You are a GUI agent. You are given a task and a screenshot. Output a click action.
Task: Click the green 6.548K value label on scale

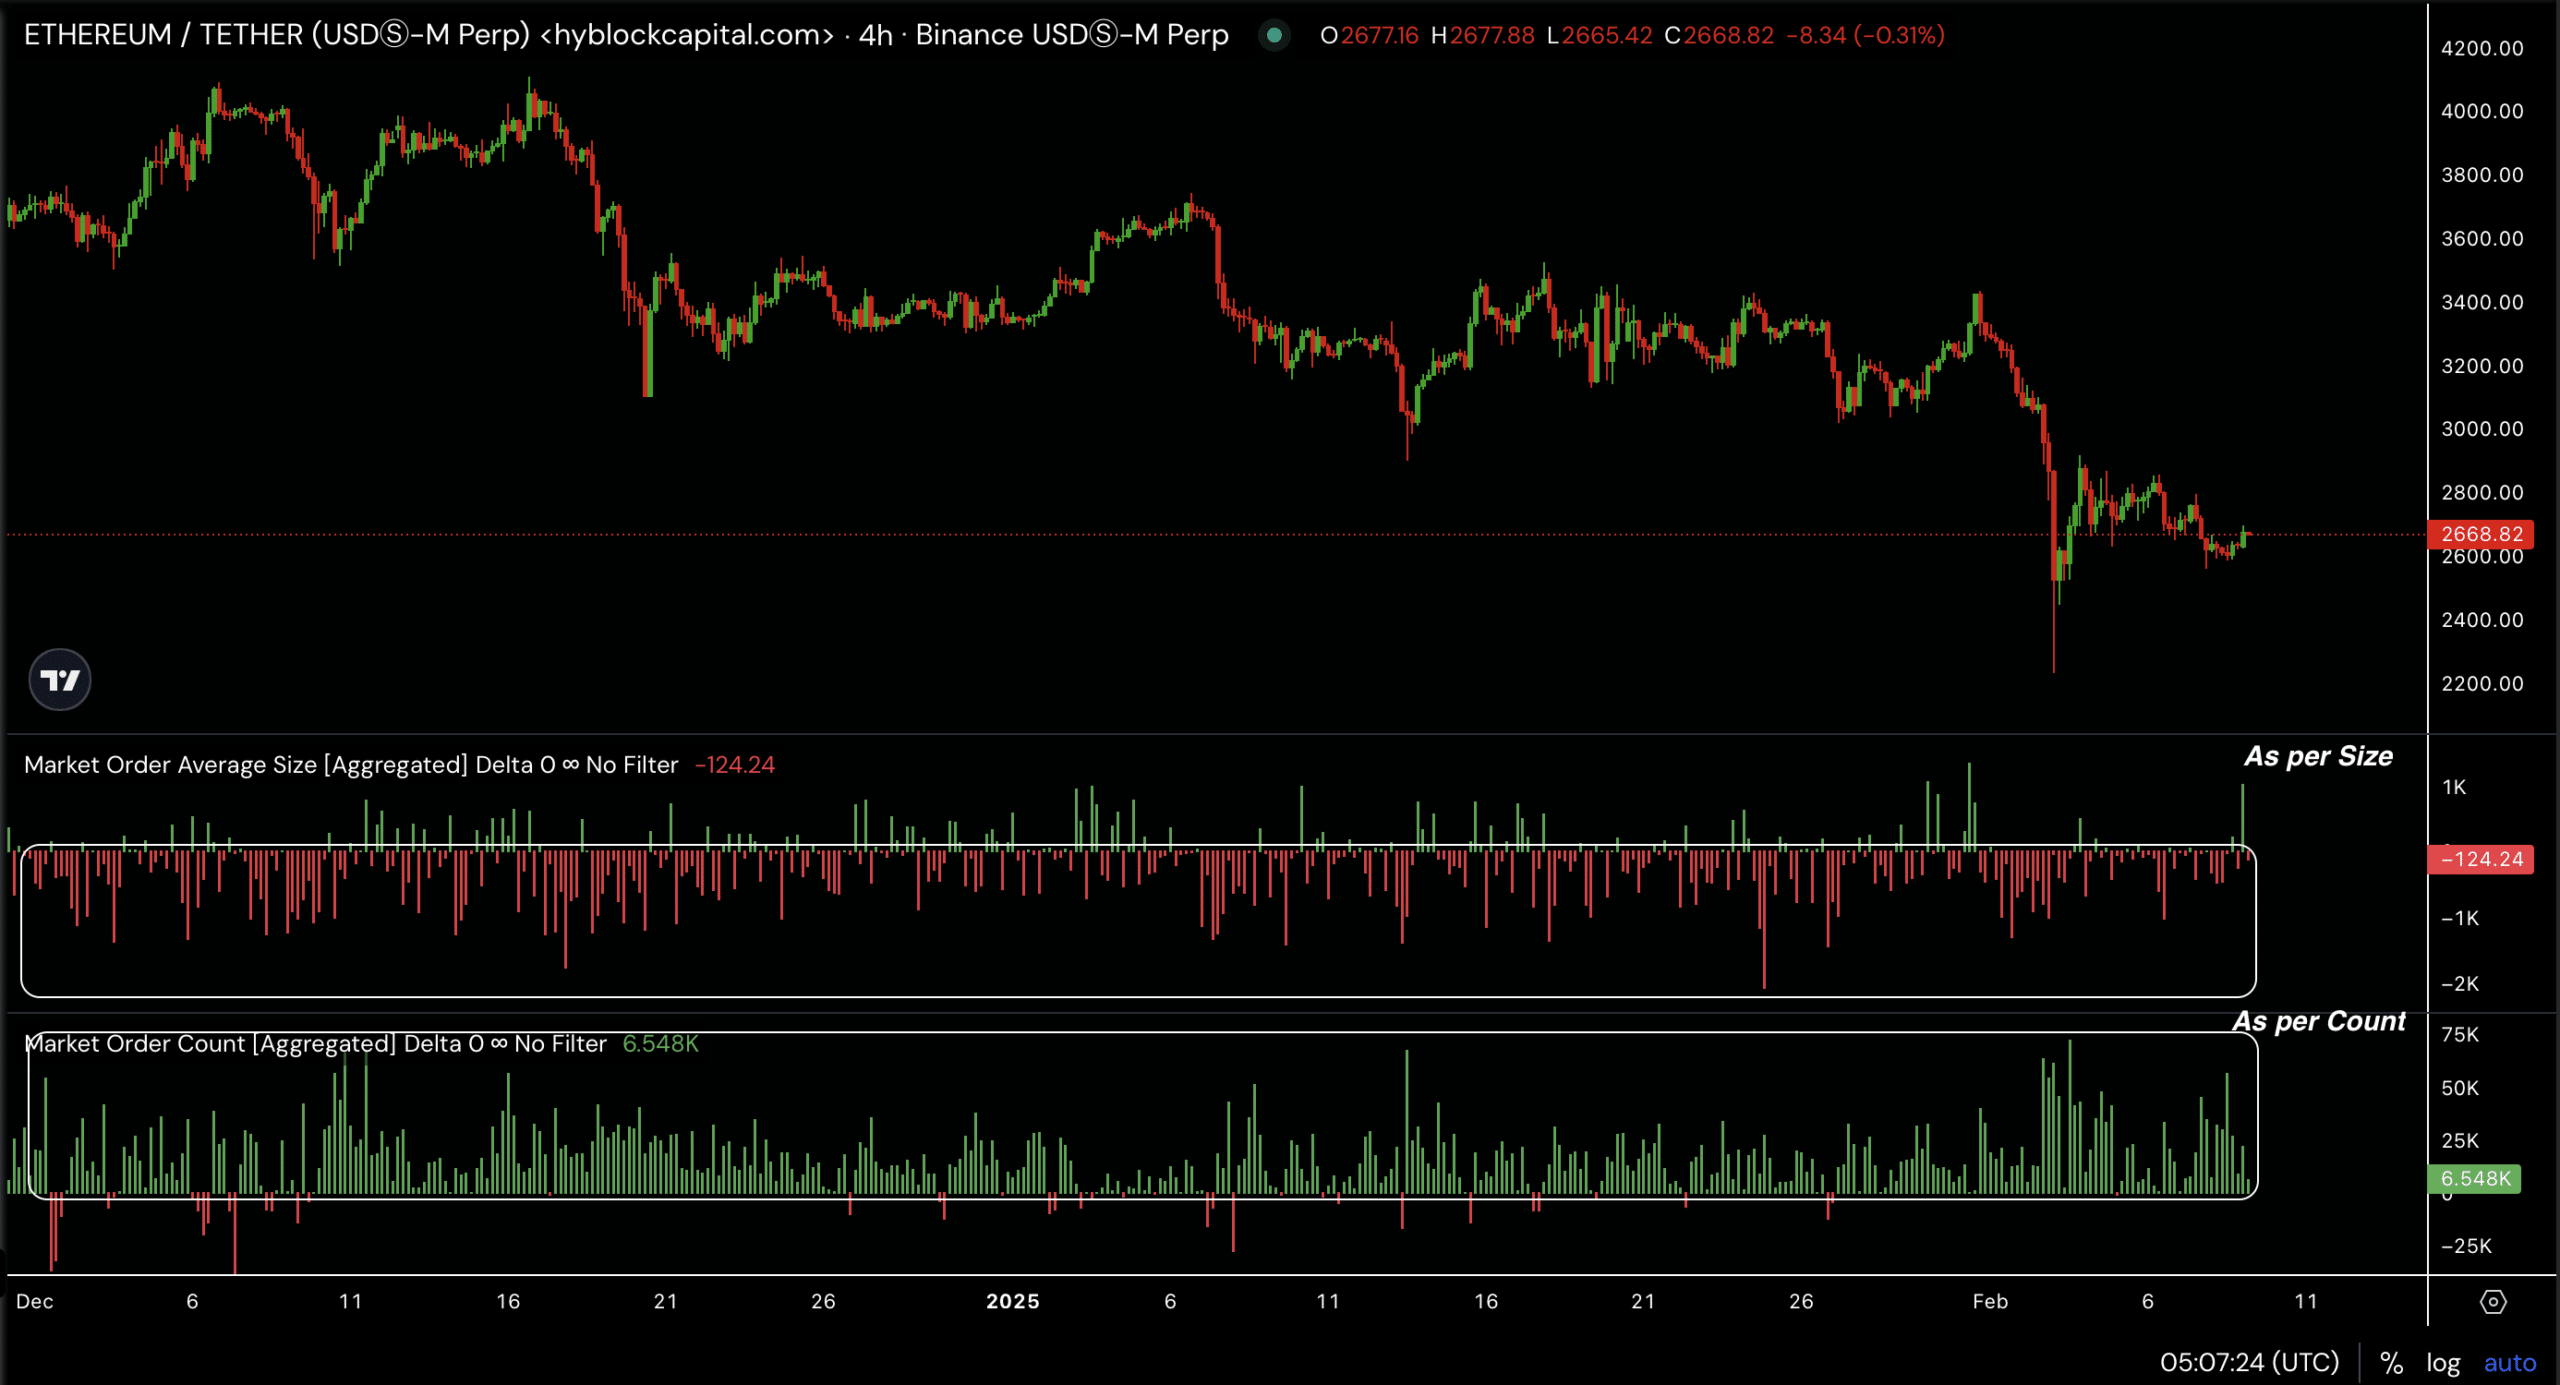[2474, 1178]
